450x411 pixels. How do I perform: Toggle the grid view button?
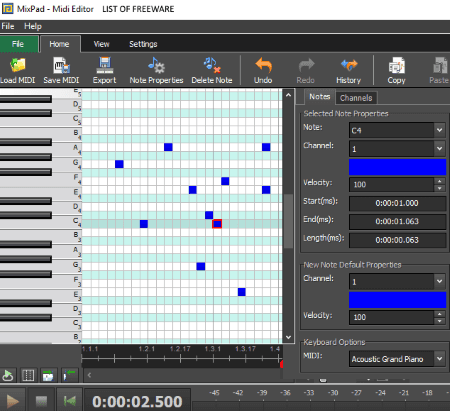click(28, 375)
